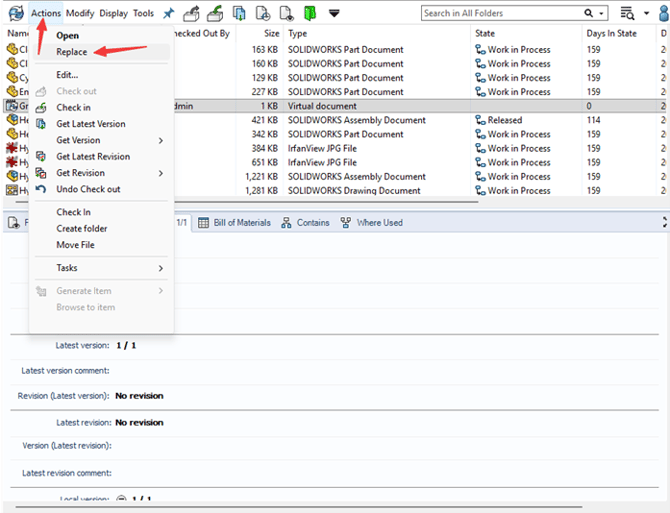The image size is (670, 513).
Task: Click the blue user profile icon
Action: pyautogui.click(x=664, y=13)
